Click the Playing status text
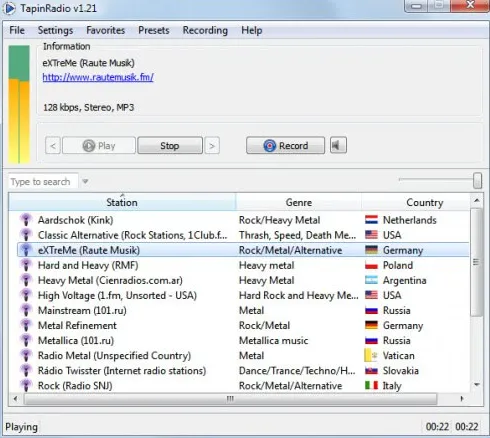This screenshot has height=438, width=490. [x=22, y=427]
